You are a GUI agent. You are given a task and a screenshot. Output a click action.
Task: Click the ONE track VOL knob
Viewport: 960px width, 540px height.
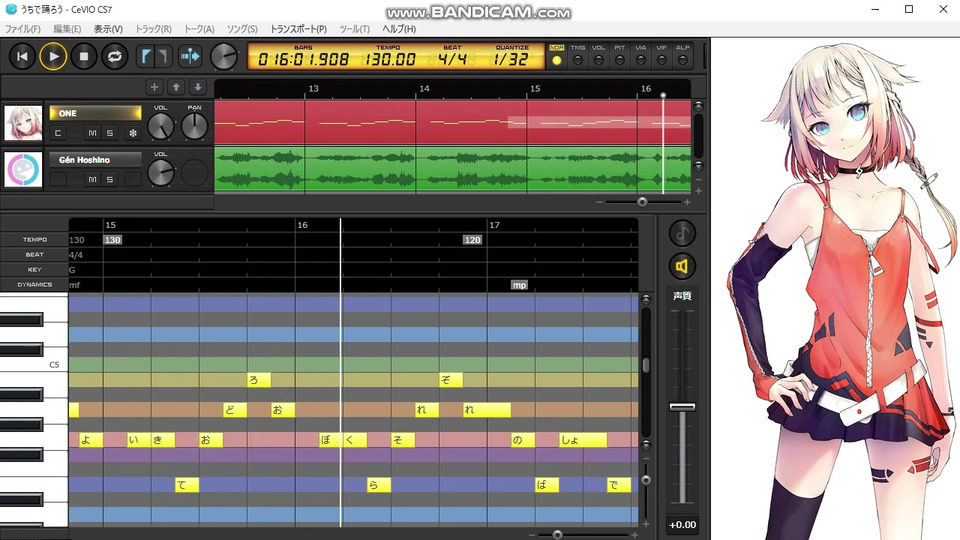[160, 126]
